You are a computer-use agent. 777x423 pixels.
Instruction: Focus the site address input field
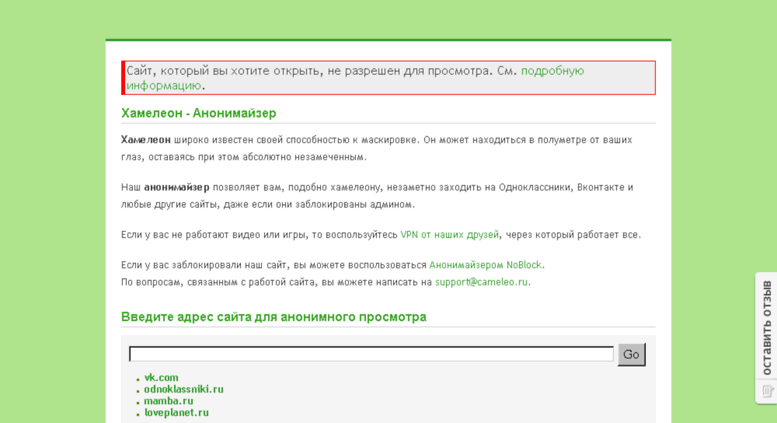pyautogui.click(x=371, y=354)
